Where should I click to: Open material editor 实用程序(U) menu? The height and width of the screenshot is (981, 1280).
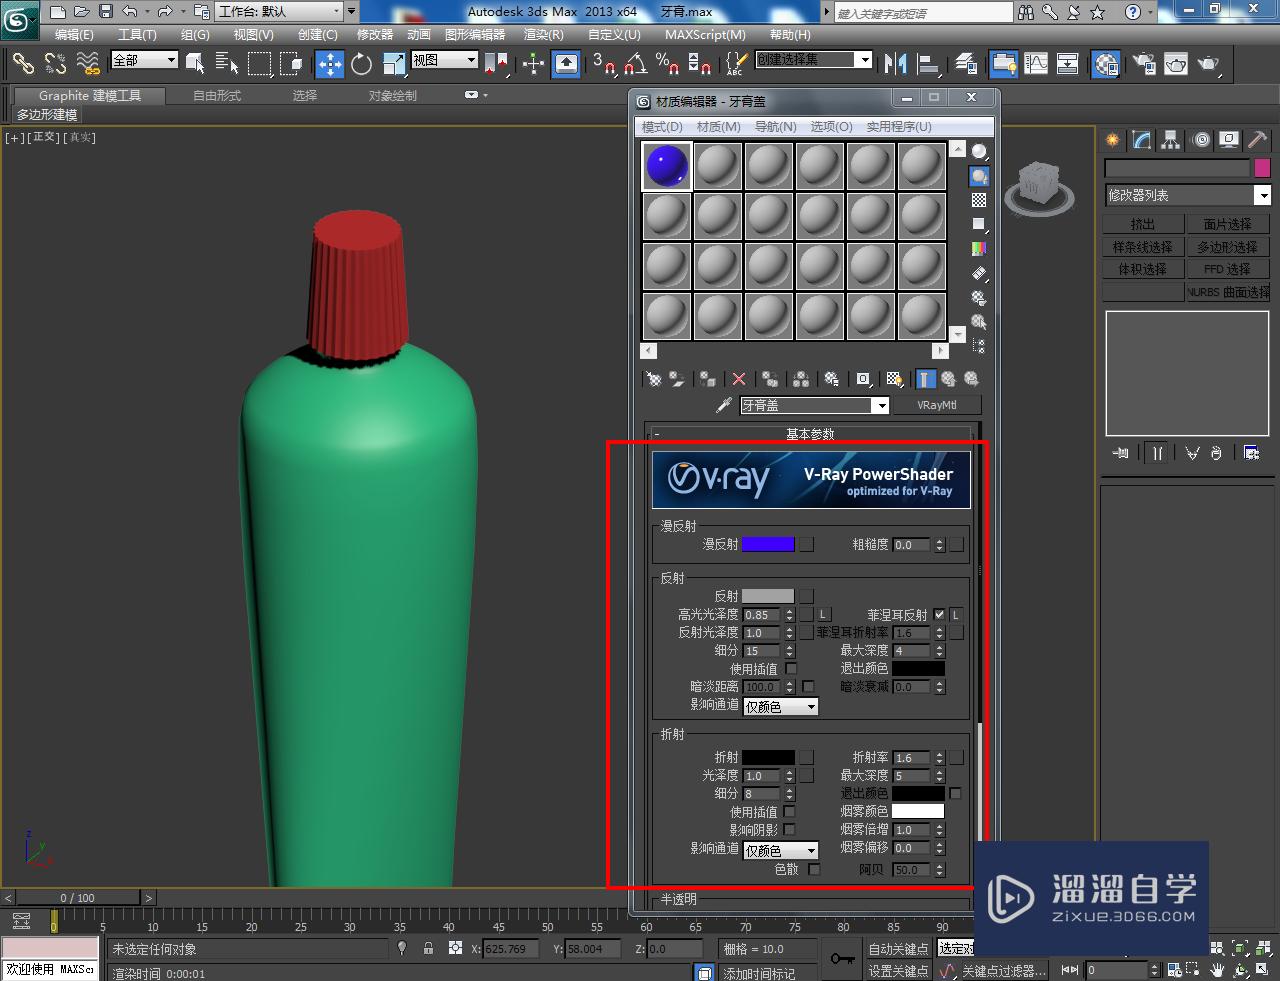899,126
